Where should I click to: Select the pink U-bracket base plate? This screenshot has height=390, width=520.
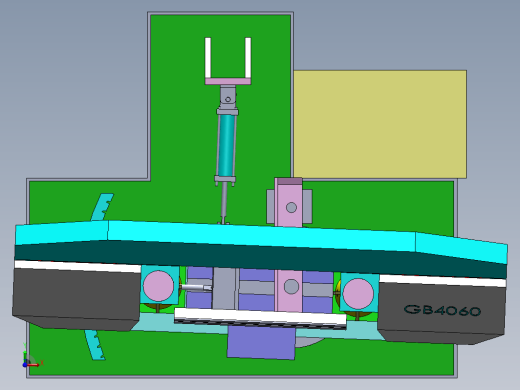point(228,81)
